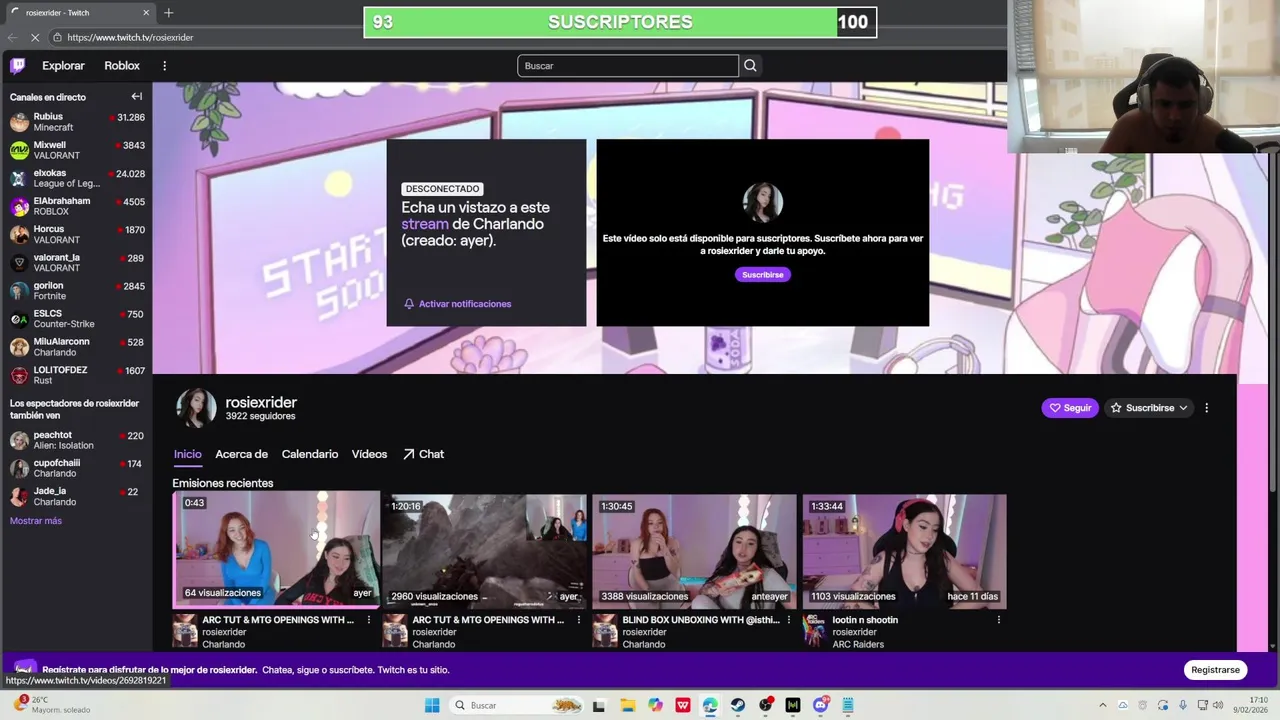Open the 1:33:44 broadcast thumbnail
The image size is (1280, 720).
(x=904, y=551)
